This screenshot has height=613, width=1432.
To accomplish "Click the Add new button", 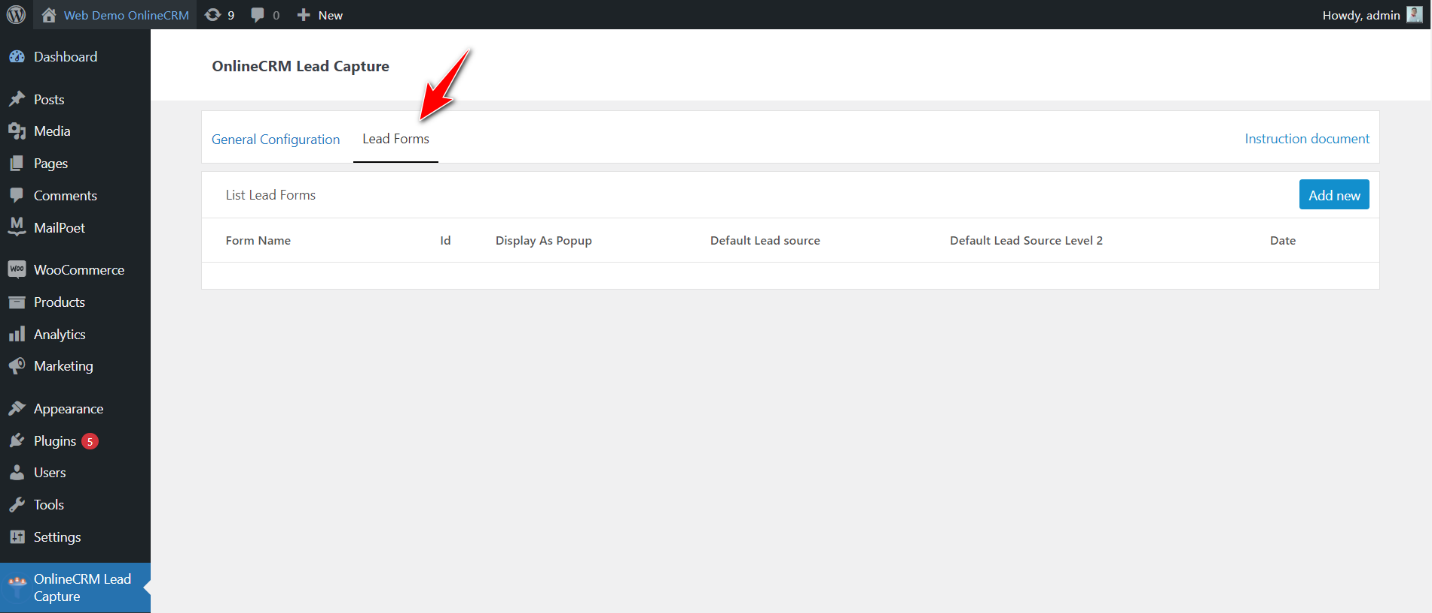I will (1334, 194).
